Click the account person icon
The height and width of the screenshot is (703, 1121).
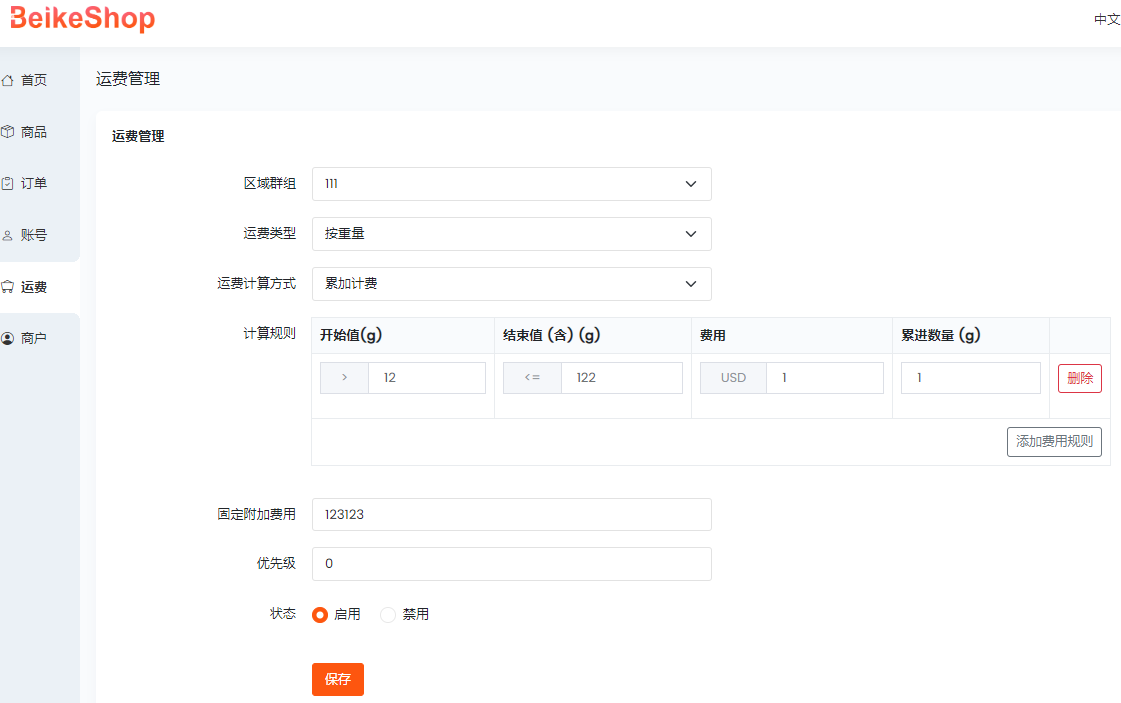click(8, 236)
